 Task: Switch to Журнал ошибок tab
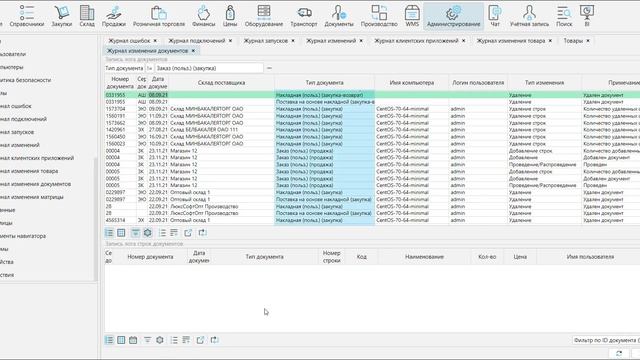(x=129, y=40)
